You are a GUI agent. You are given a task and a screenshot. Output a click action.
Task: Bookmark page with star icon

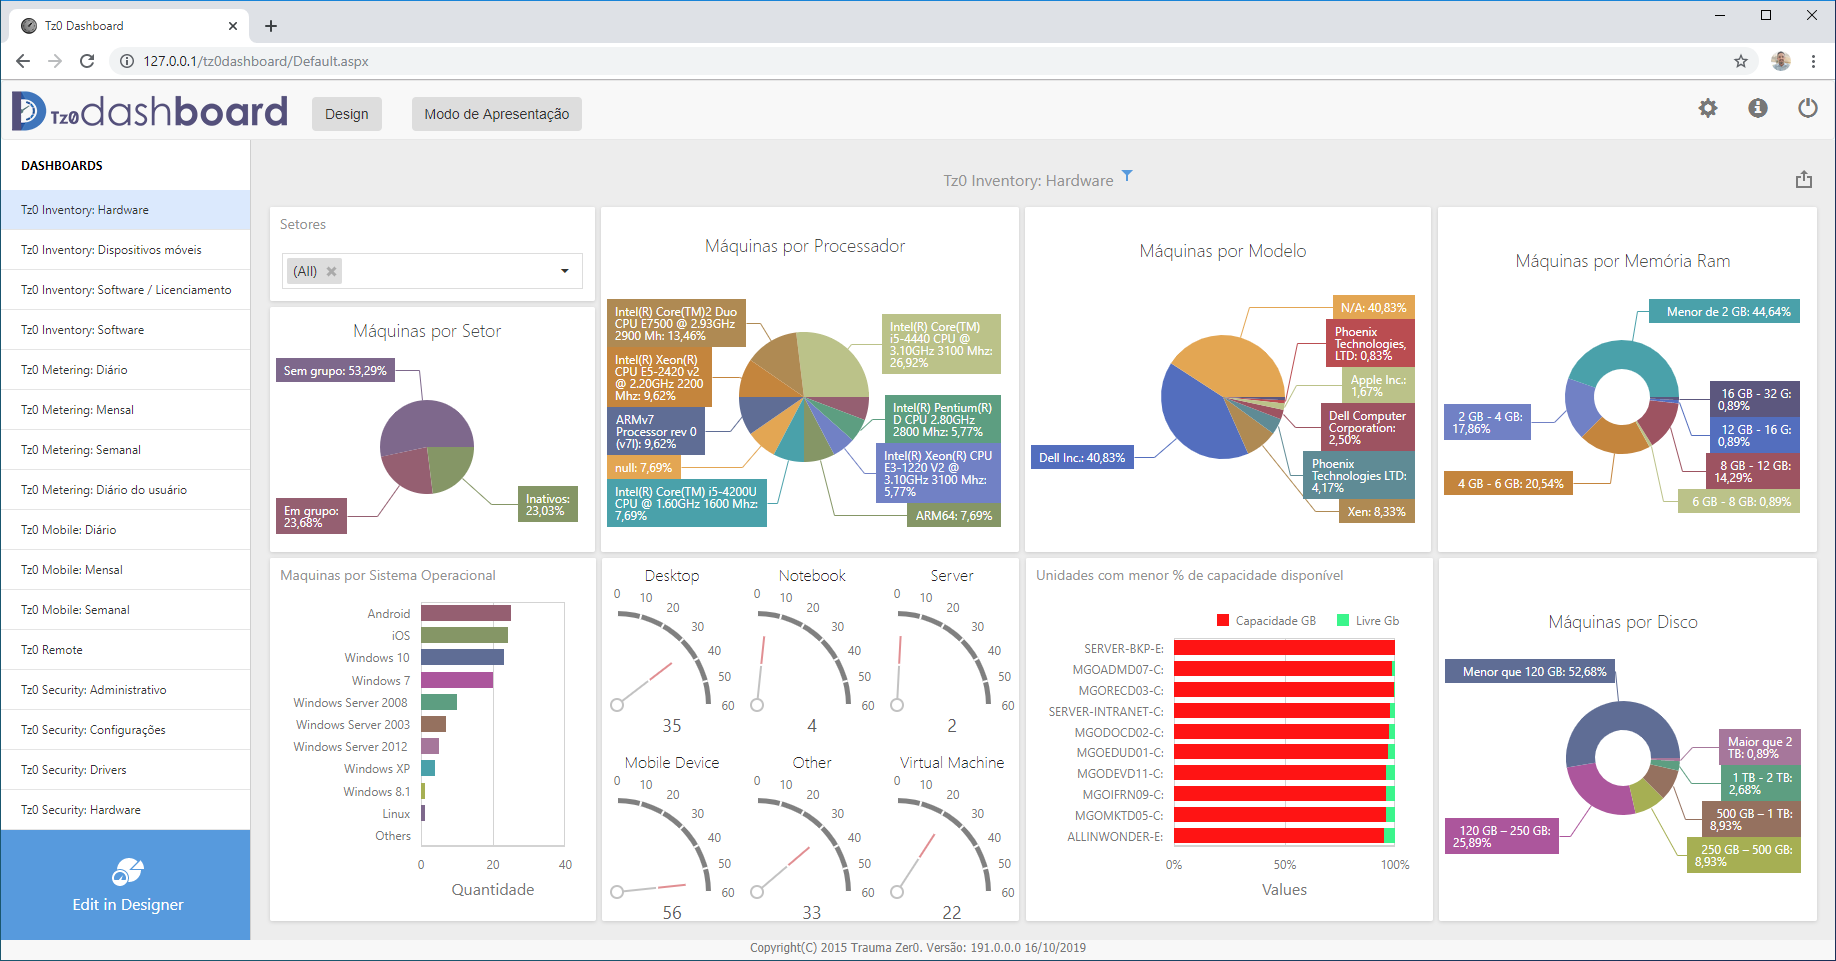point(1741,61)
